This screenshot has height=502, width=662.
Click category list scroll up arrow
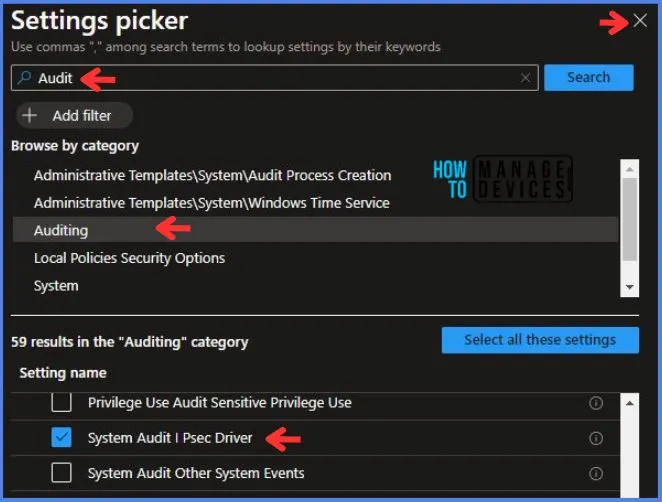pyautogui.click(x=629, y=169)
